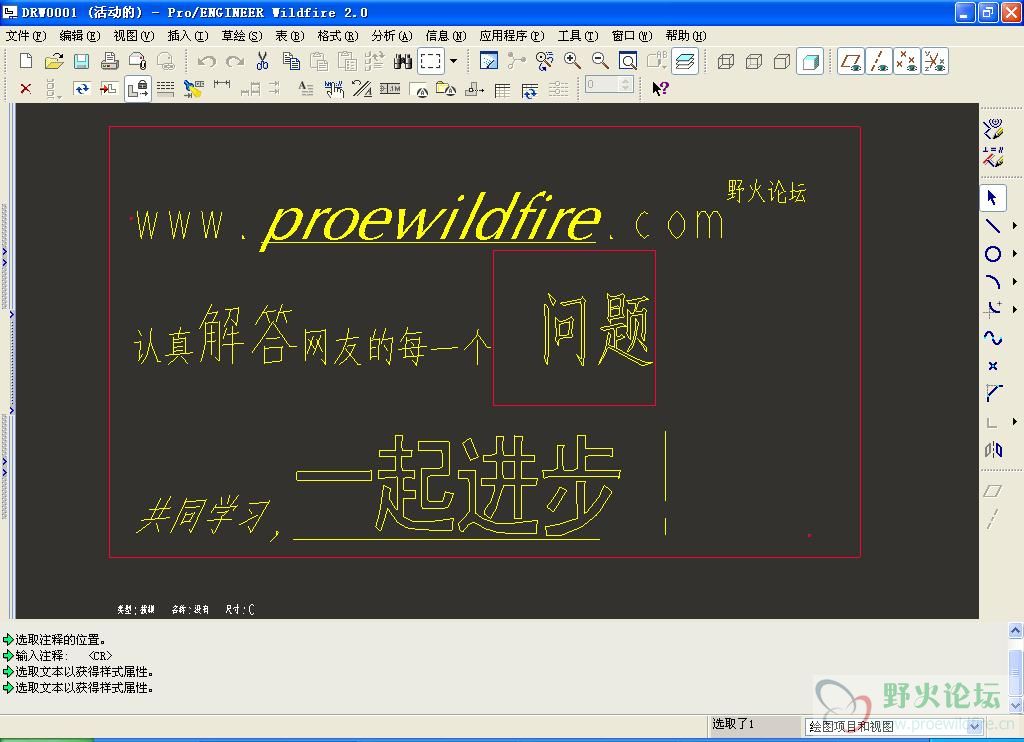Click the dashed rectangle selection tool
Screen dimensions: 1024x742
point(431,61)
